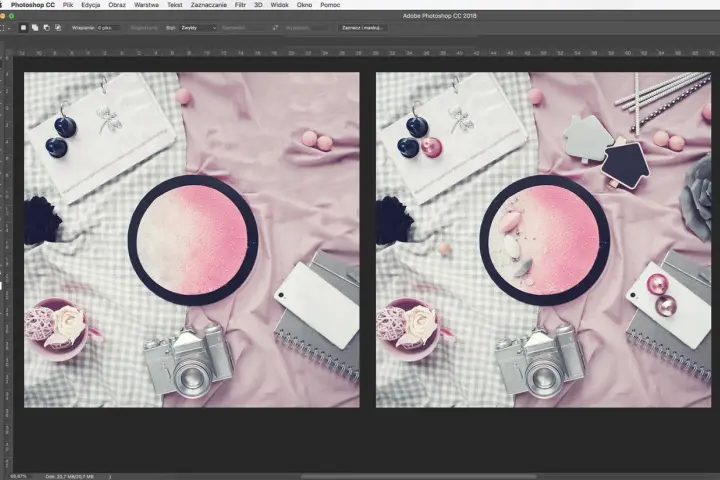Click the swap width and height icon
The height and width of the screenshot is (480, 720).
pos(275,28)
